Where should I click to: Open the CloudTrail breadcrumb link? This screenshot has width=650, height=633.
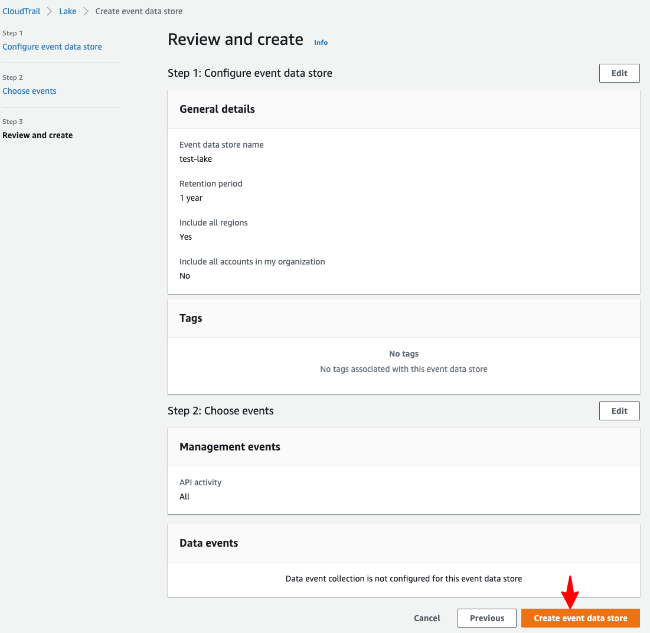21,11
